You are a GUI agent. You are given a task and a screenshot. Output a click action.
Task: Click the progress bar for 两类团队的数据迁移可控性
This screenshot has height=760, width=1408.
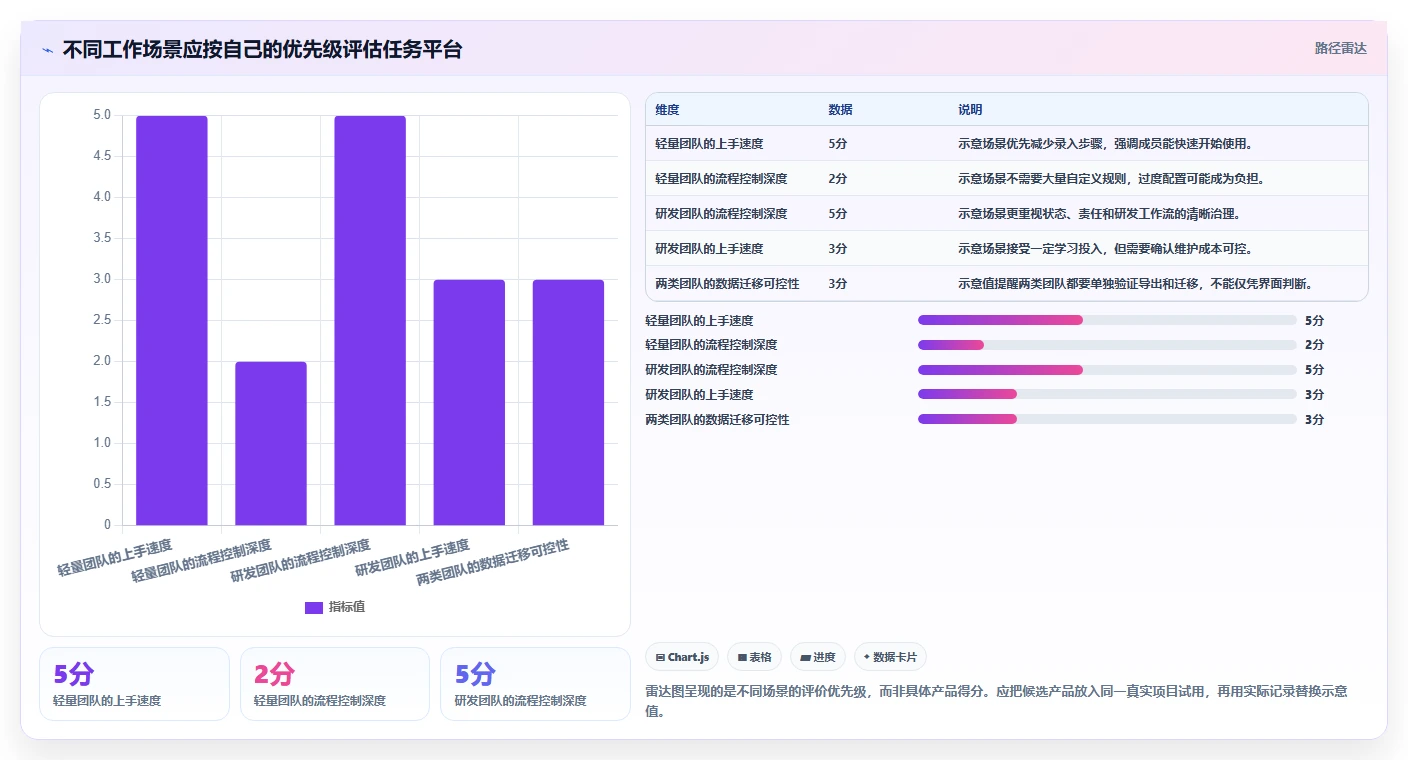(1107, 419)
